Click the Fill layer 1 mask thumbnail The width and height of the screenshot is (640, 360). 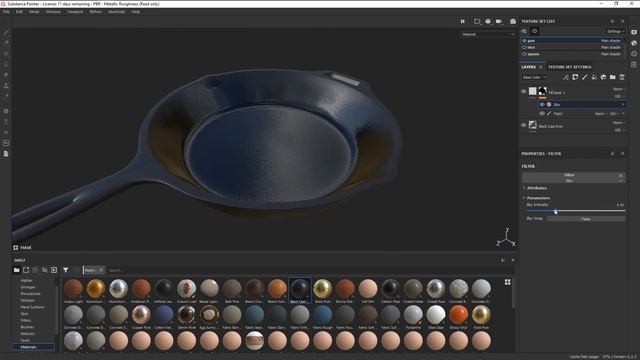click(x=542, y=91)
